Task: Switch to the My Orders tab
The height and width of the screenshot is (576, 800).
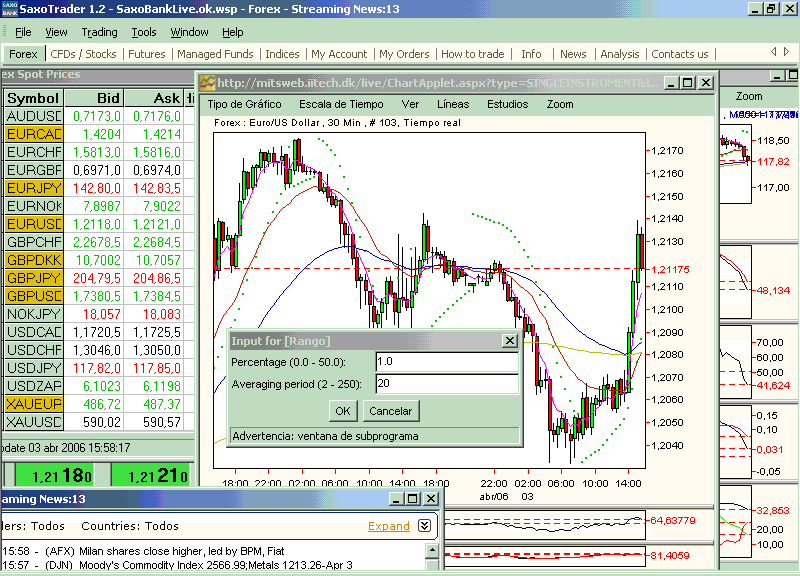Action: pos(404,54)
